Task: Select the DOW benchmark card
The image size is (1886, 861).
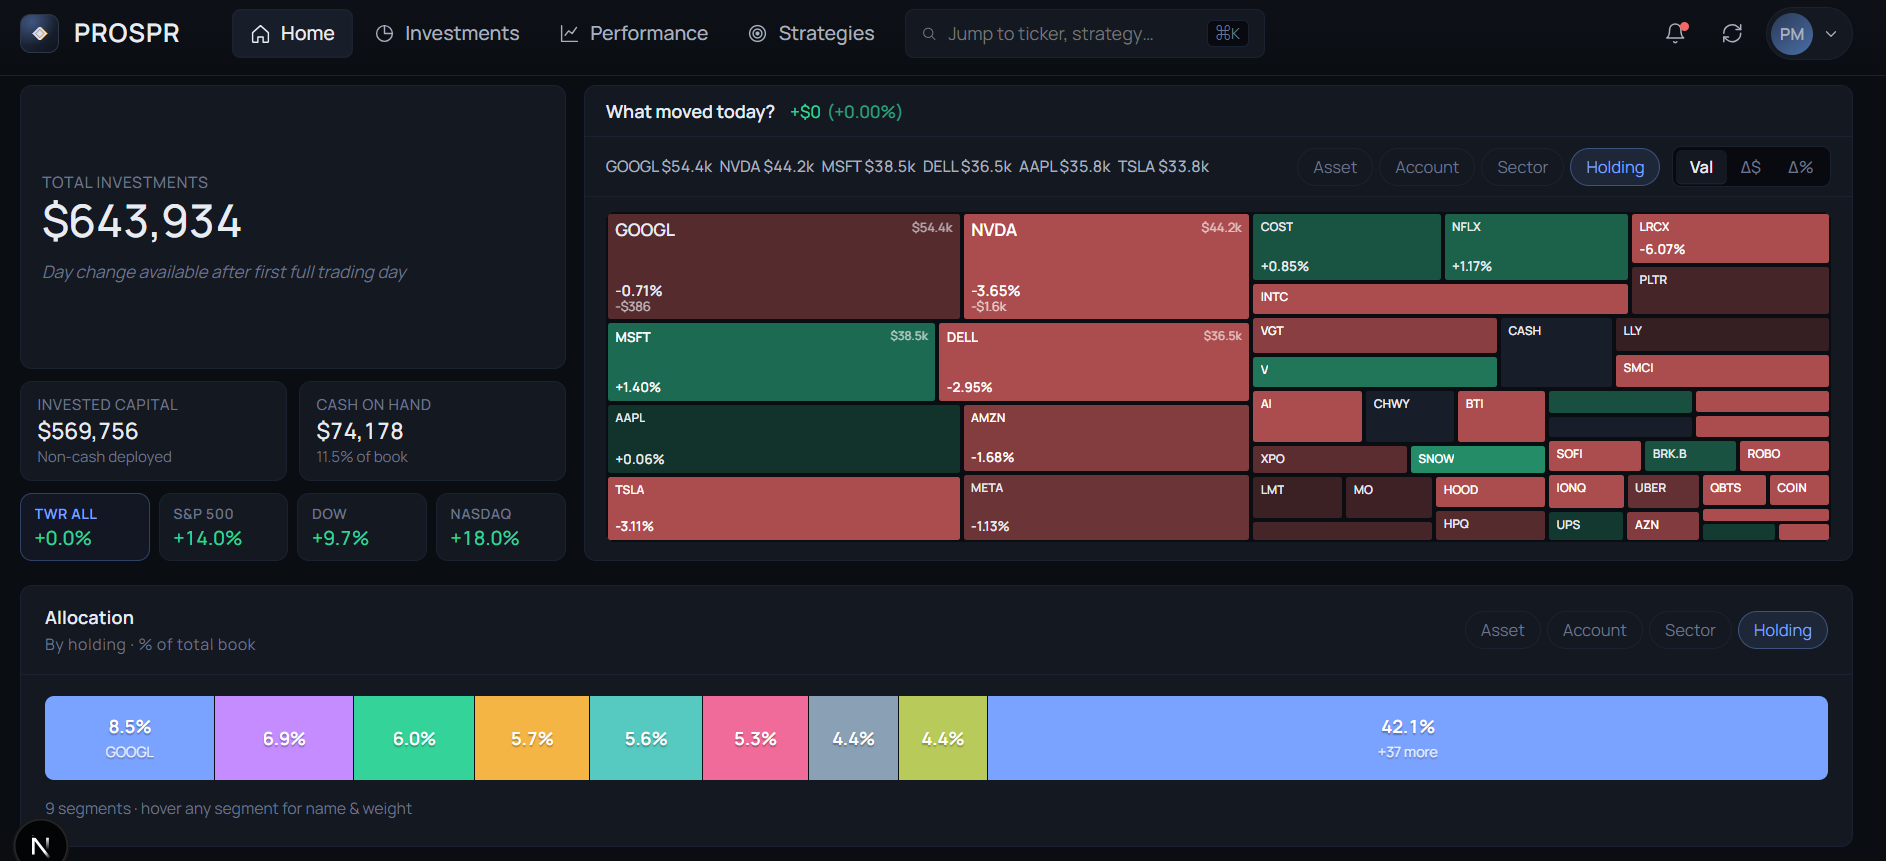Action: 362,527
